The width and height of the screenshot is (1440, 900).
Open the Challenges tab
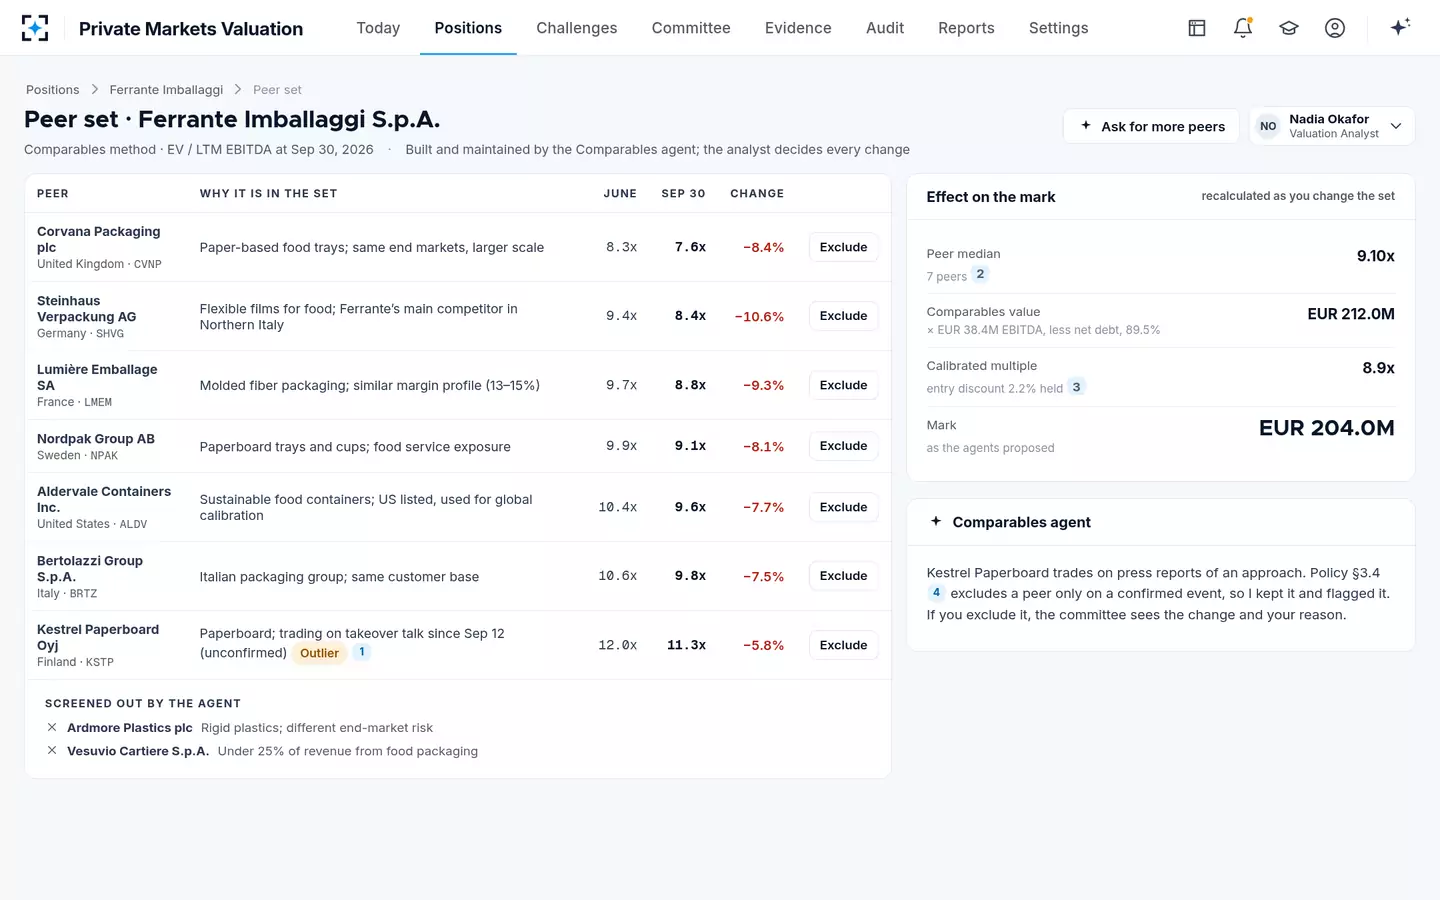pos(577,28)
